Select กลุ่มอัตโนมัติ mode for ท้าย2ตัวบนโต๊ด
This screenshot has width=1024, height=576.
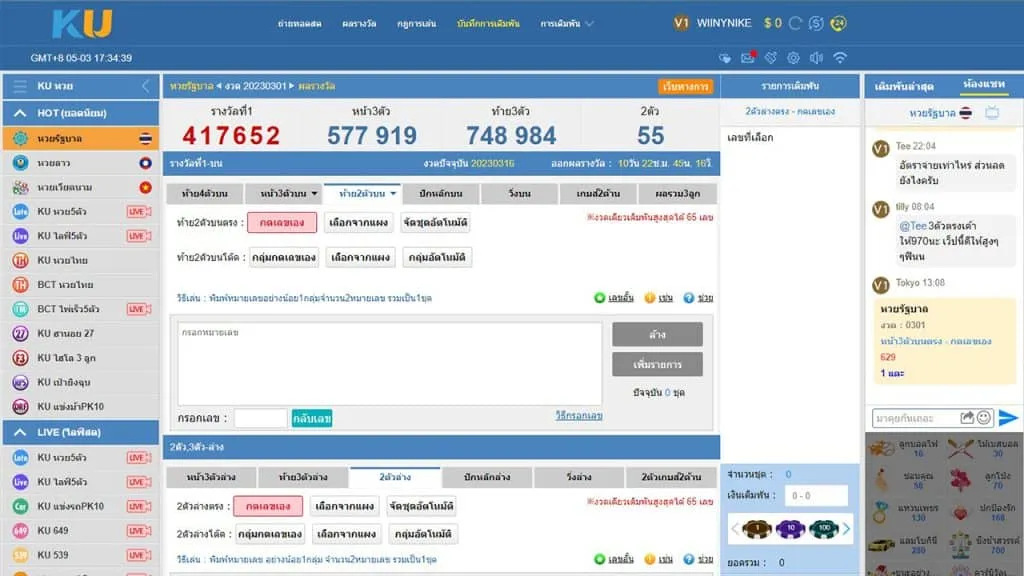(437, 257)
